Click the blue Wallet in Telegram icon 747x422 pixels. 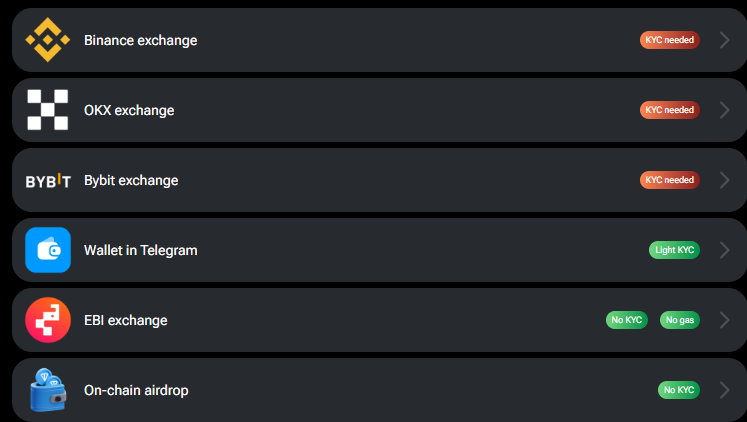point(48,250)
